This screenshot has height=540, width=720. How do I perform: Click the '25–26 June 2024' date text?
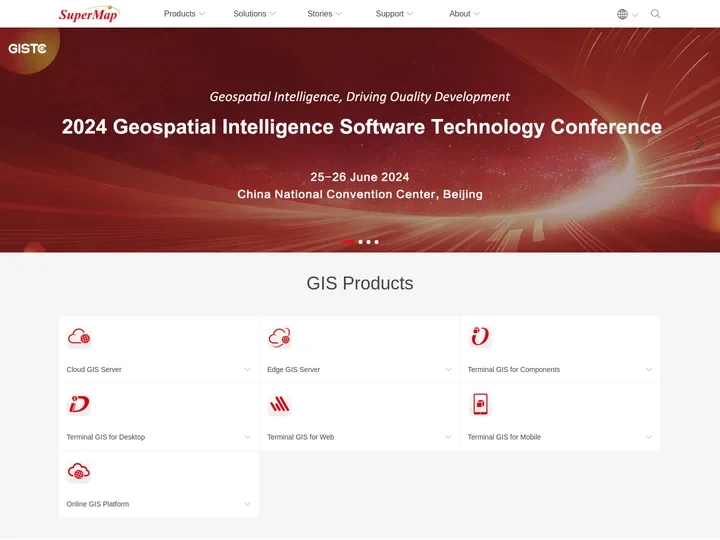point(360,177)
